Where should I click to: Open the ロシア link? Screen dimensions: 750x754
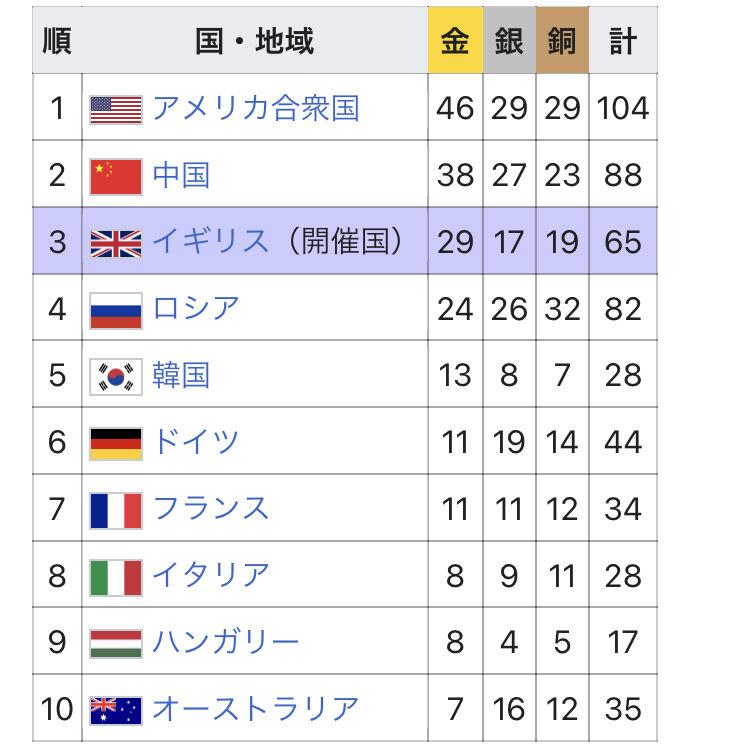[x=196, y=308]
